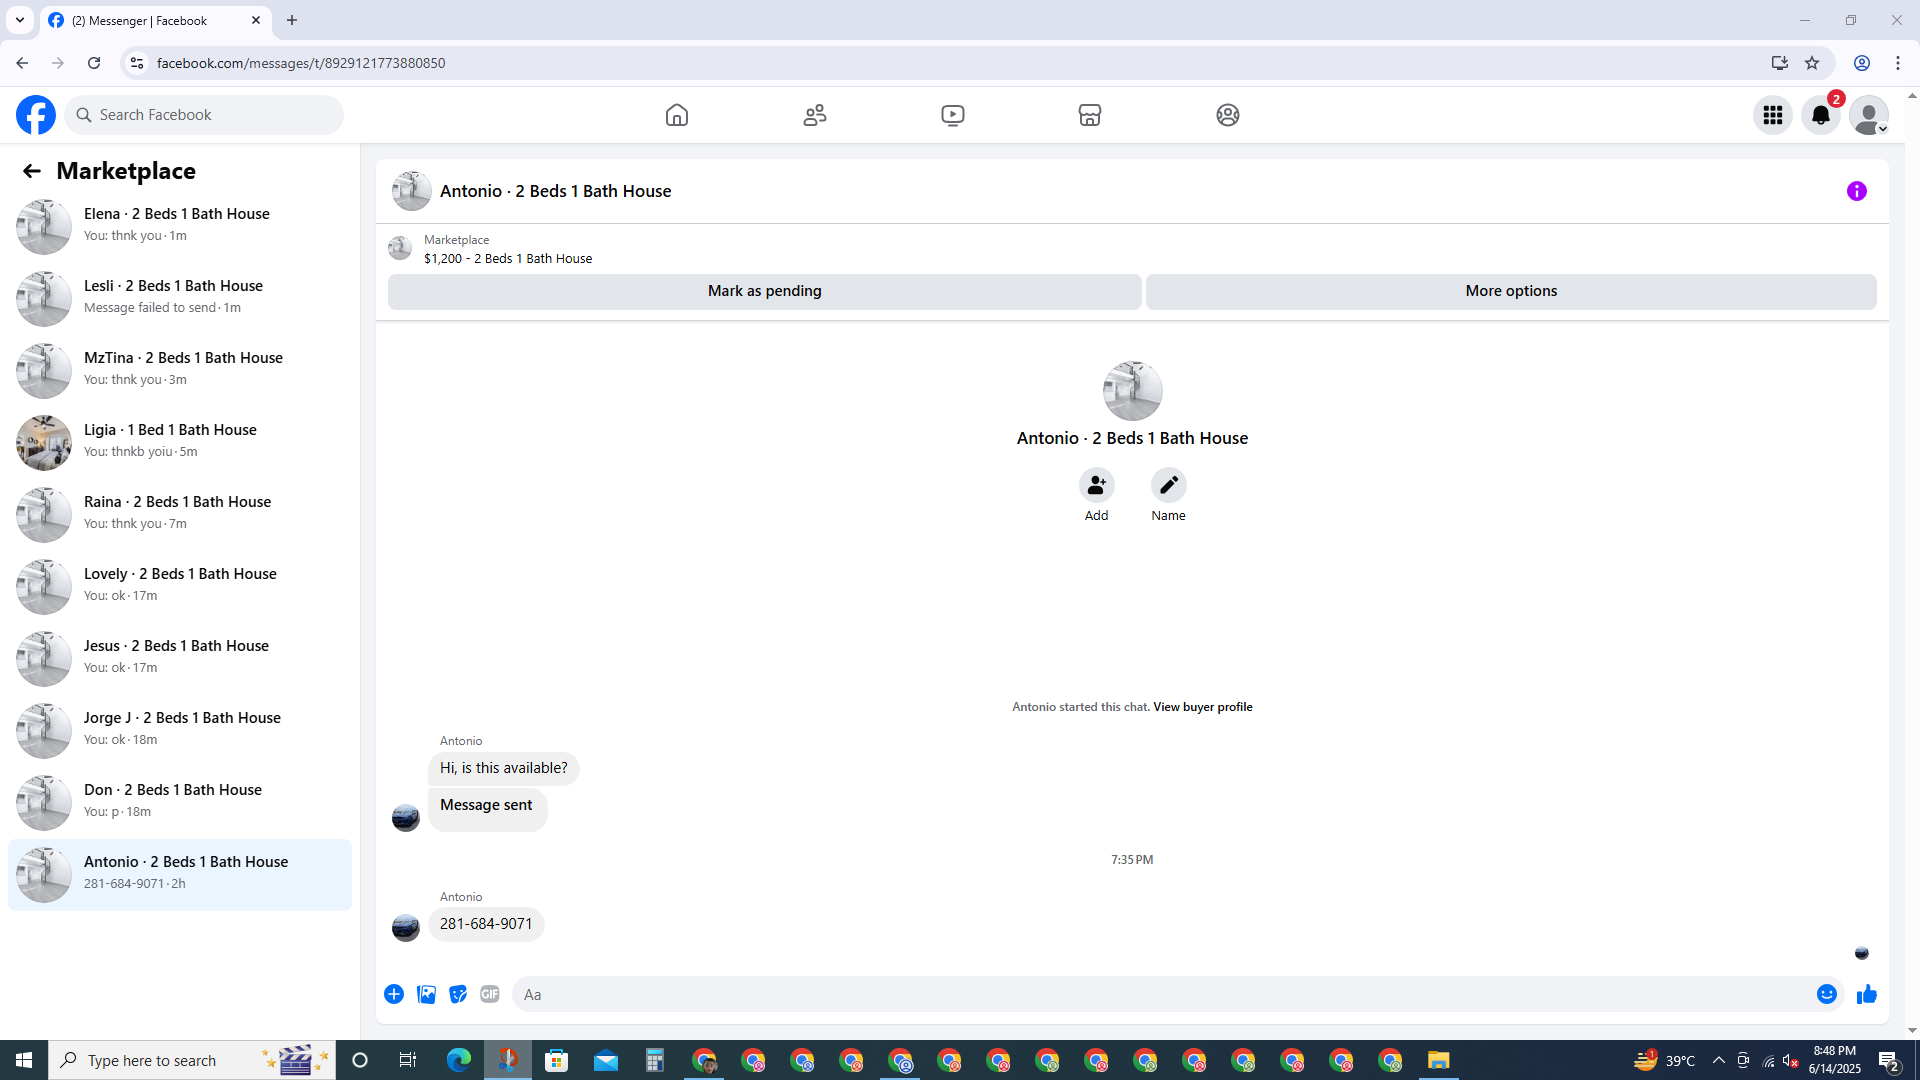Open the Don 2 Beds chat
The height and width of the screenshot is (1080, 1920).
[180, 802]
